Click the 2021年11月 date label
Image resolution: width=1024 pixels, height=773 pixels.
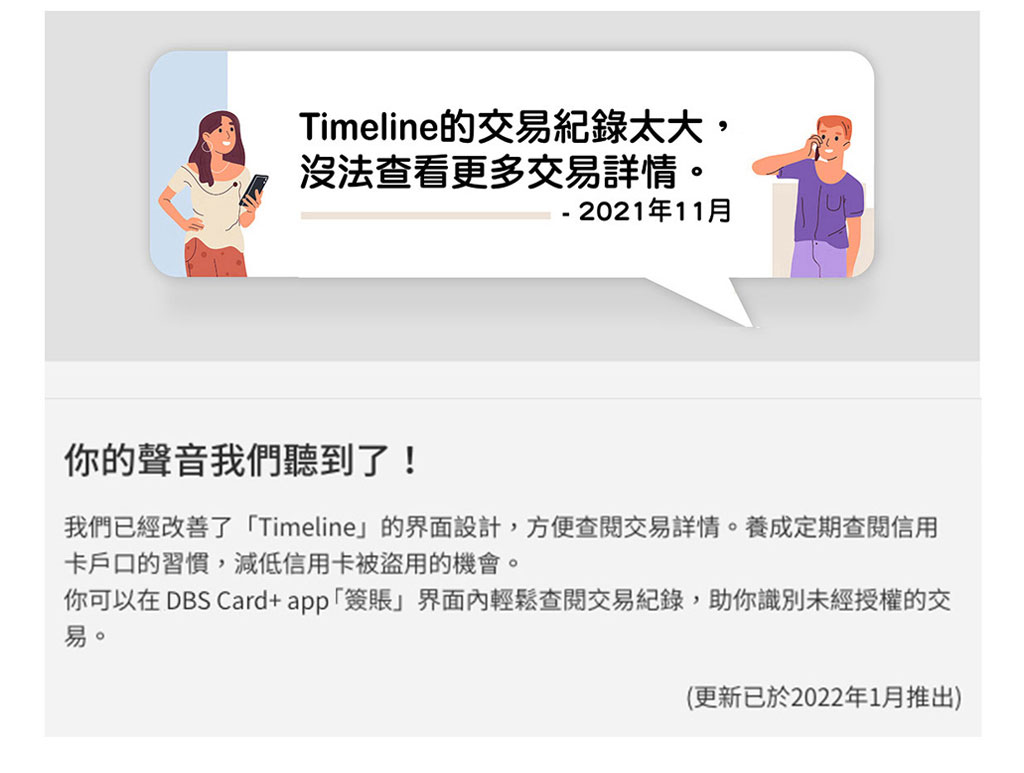647,211
